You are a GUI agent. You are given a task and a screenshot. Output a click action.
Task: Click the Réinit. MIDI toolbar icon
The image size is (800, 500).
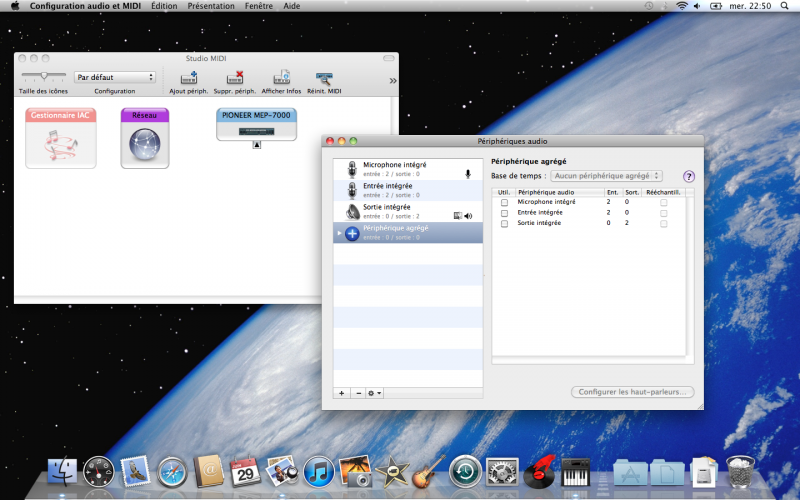click(324, 78)
